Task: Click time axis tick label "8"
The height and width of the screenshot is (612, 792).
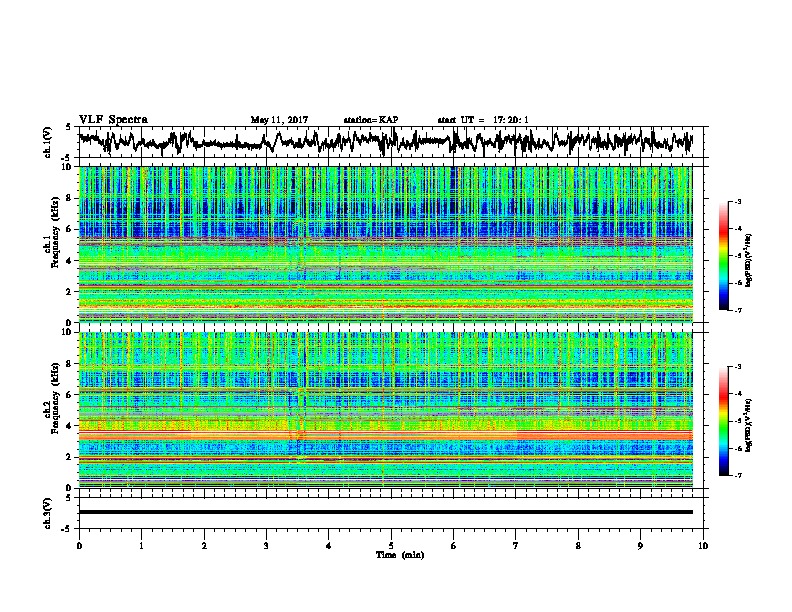Action: pos(578,546)
